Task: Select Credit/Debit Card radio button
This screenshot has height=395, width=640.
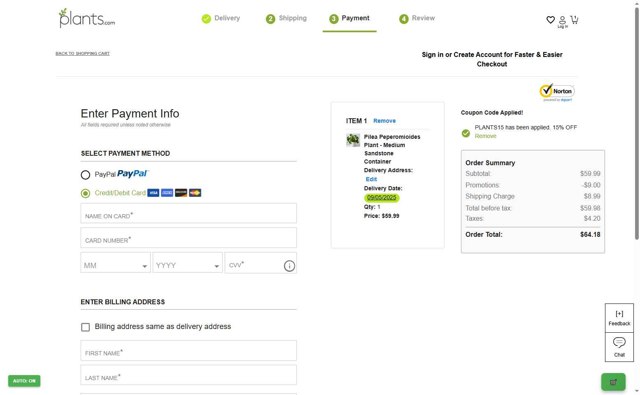Action: 85,193
